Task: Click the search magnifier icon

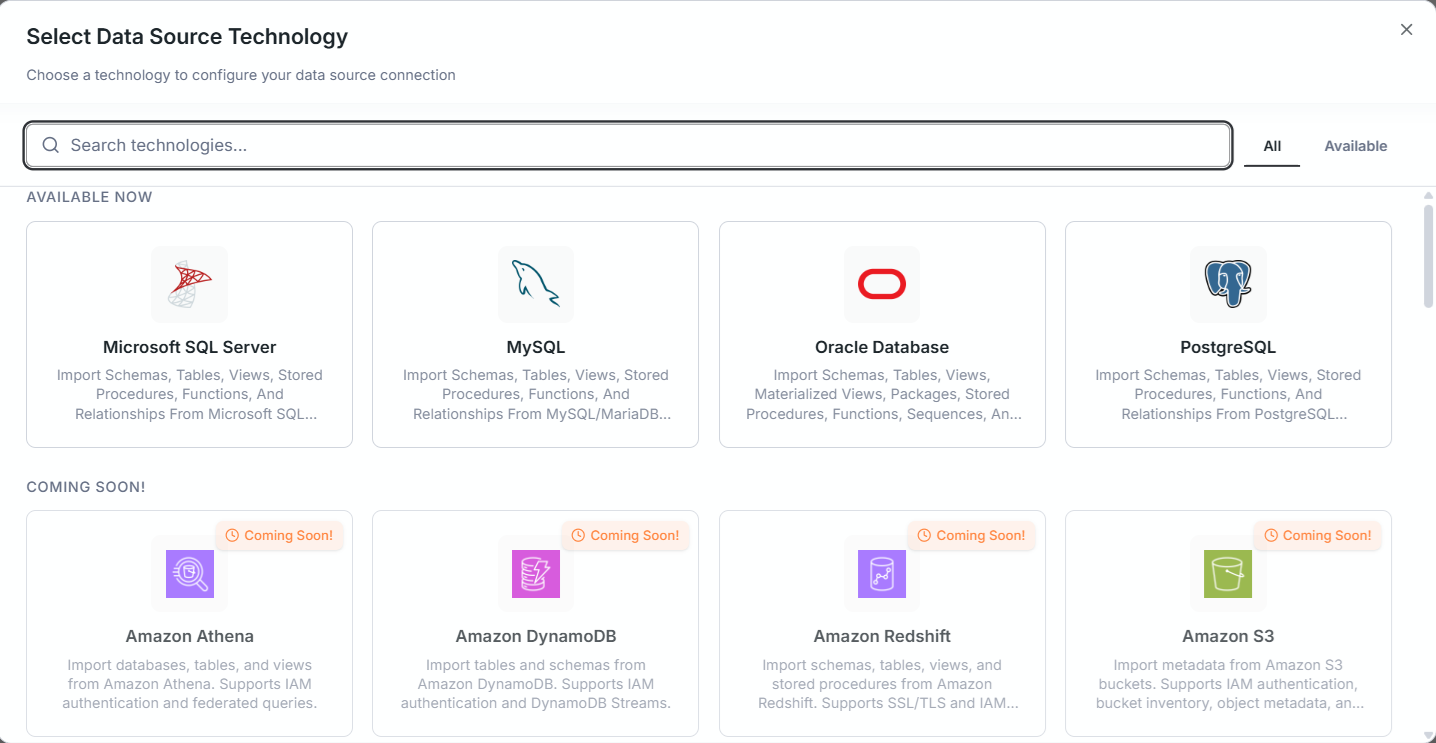Action: (51, 146)
